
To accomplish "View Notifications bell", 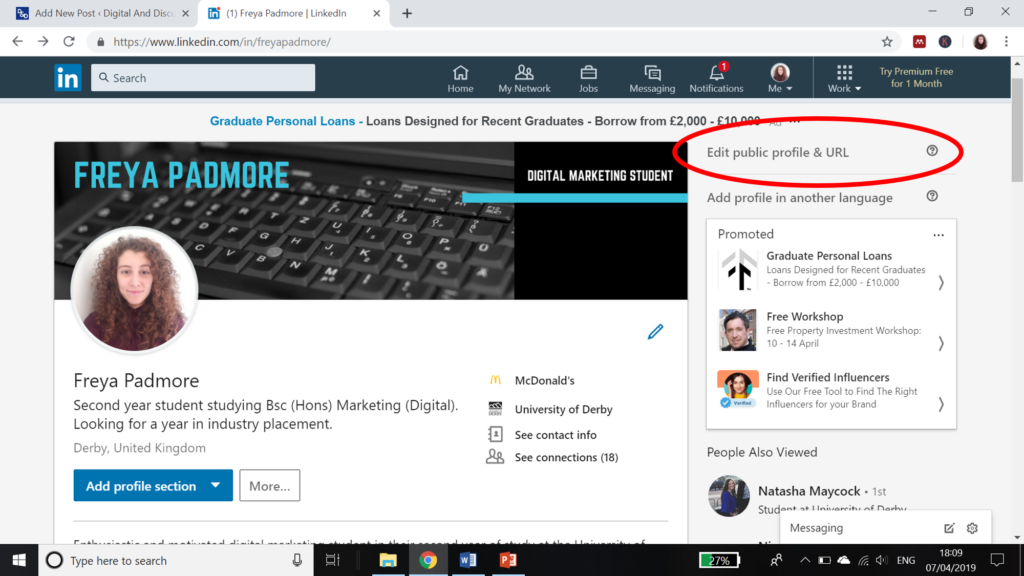I will [716, 79].
